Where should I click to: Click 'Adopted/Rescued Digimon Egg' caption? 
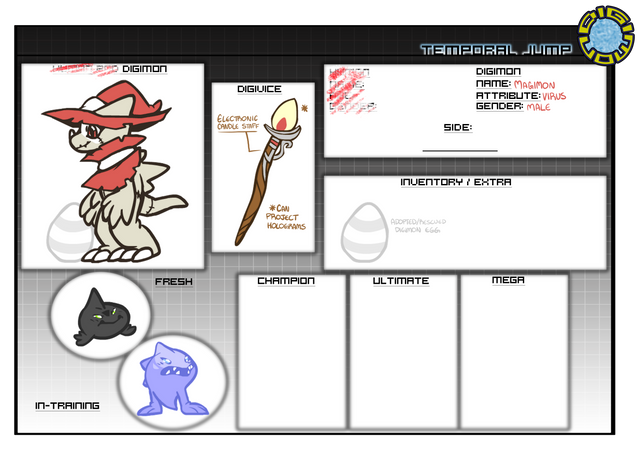coord(418,226)
